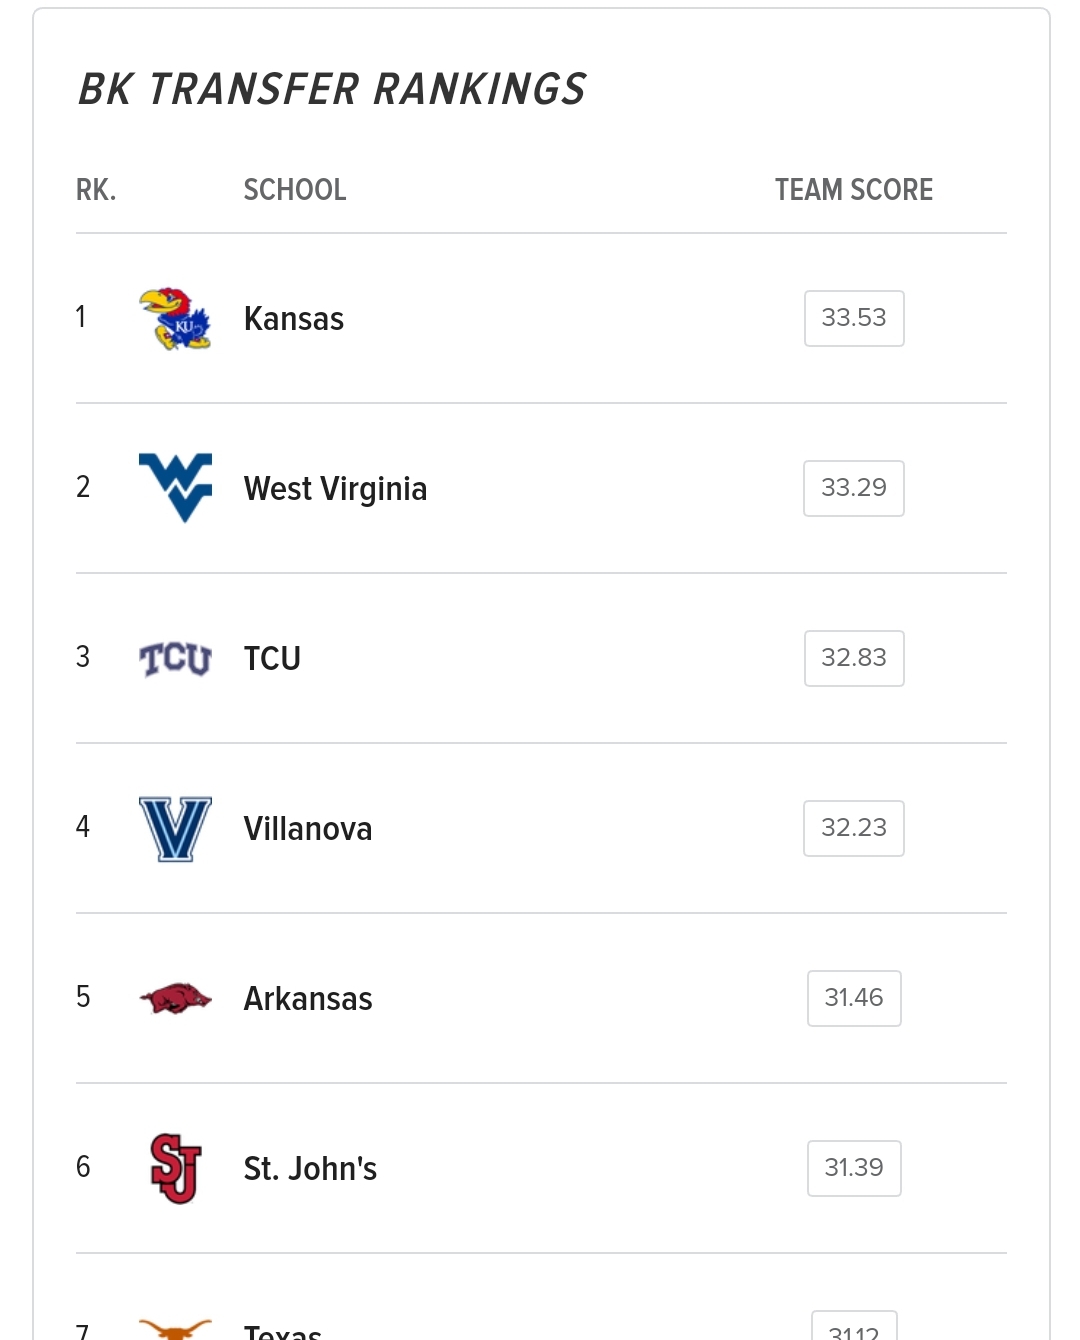The image size is (1080, 1340).
Task: Open the Villanova team link
Action: [308, 829]
